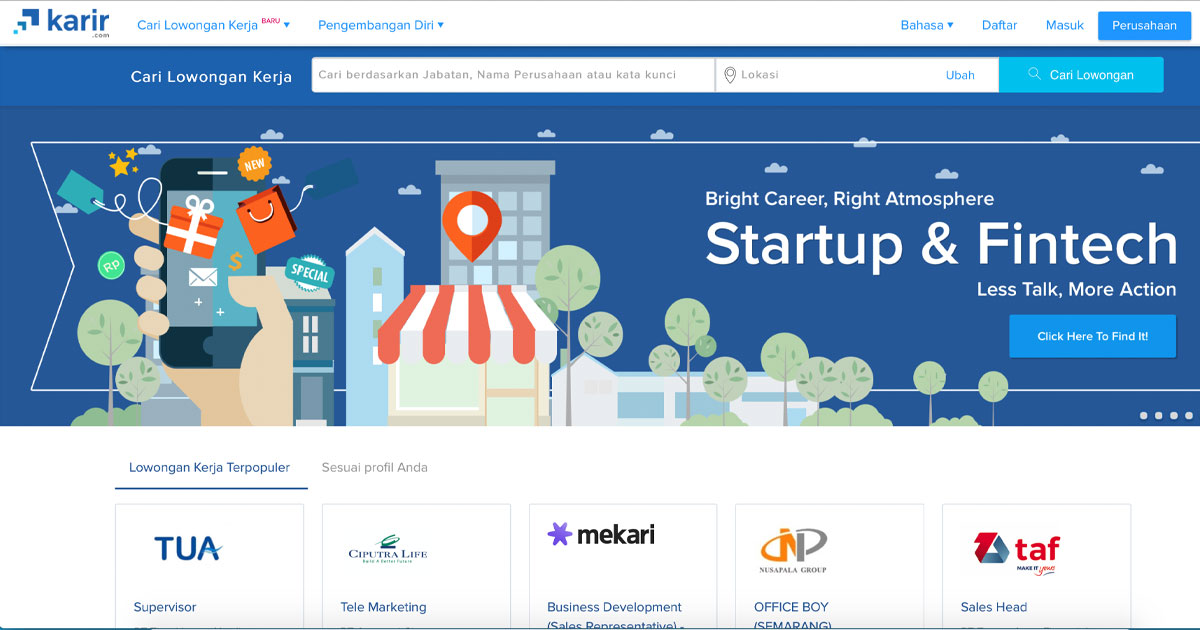Click the Ubah link beside location field
The height and width of the screenshot is (630, 1200).
tap(960, 74)
